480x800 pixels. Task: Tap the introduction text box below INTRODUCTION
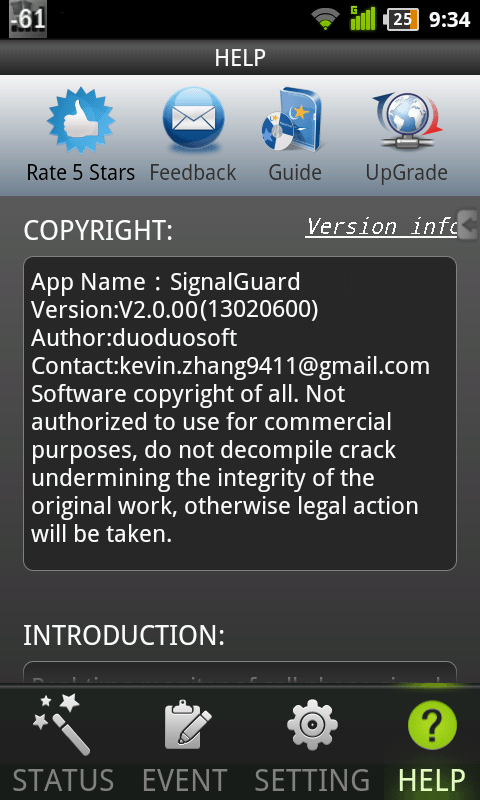point(240,673)
